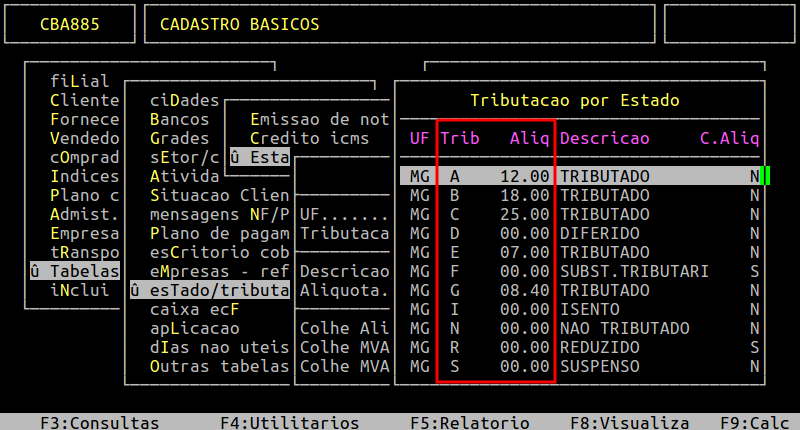Viewport: 800px width, 430px height.
Task: Choose the dIas nao uteis submenu item
Action: (219, 347)
